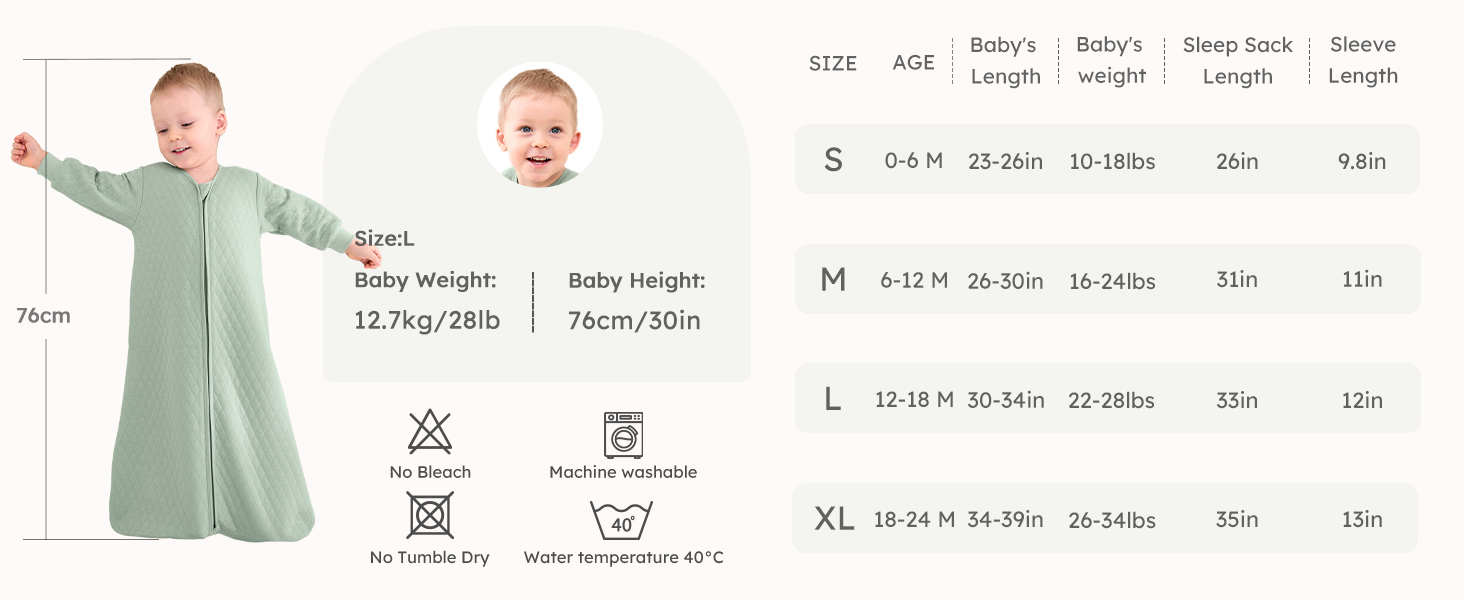Screen dimensions: 1464x600
Task: Click the 76cm/30in baby height value
Action: pos(634,321)
